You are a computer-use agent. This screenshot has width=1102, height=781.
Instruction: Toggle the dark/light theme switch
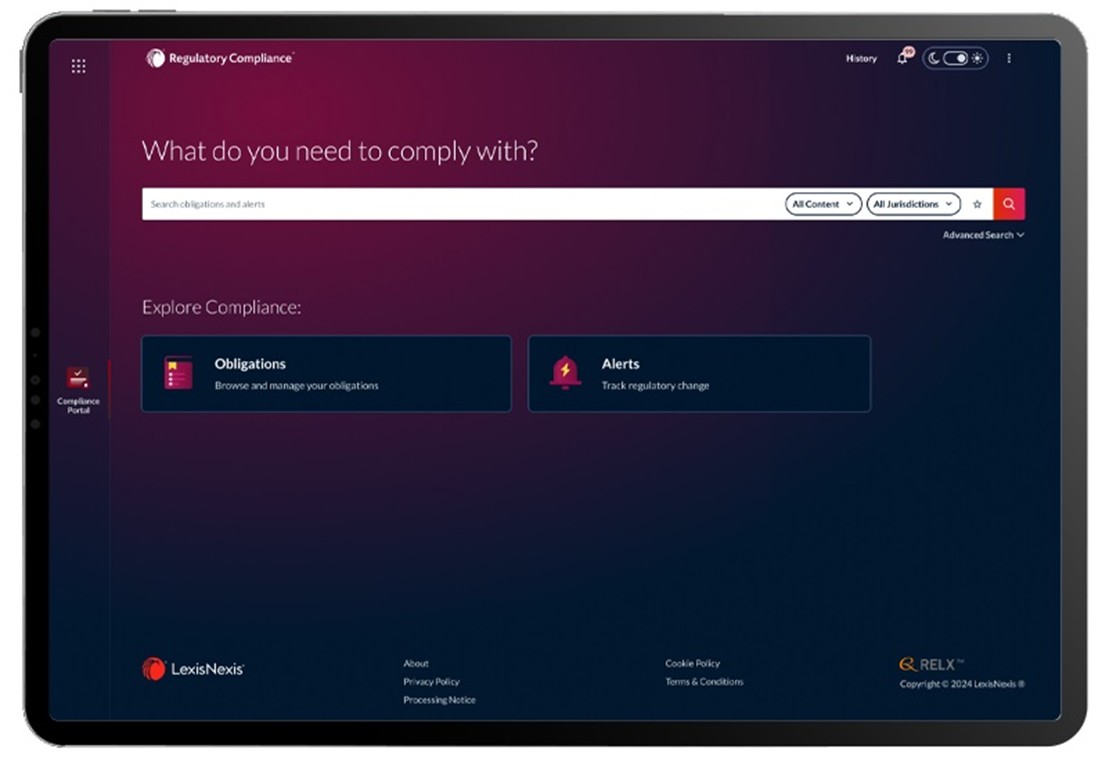click(x=955, y=59)
